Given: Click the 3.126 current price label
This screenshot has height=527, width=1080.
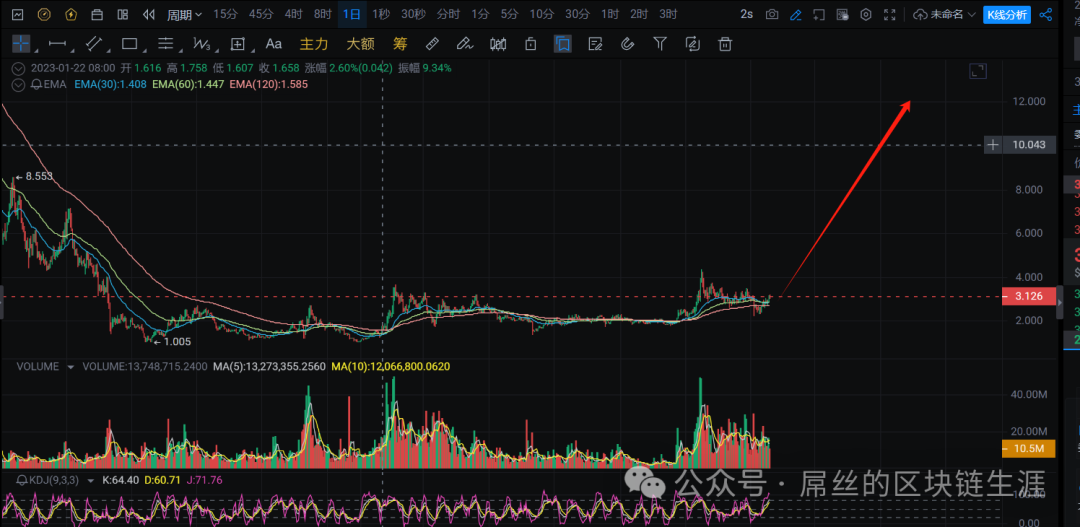Looking at the screenshot, I should point(1027,296).
